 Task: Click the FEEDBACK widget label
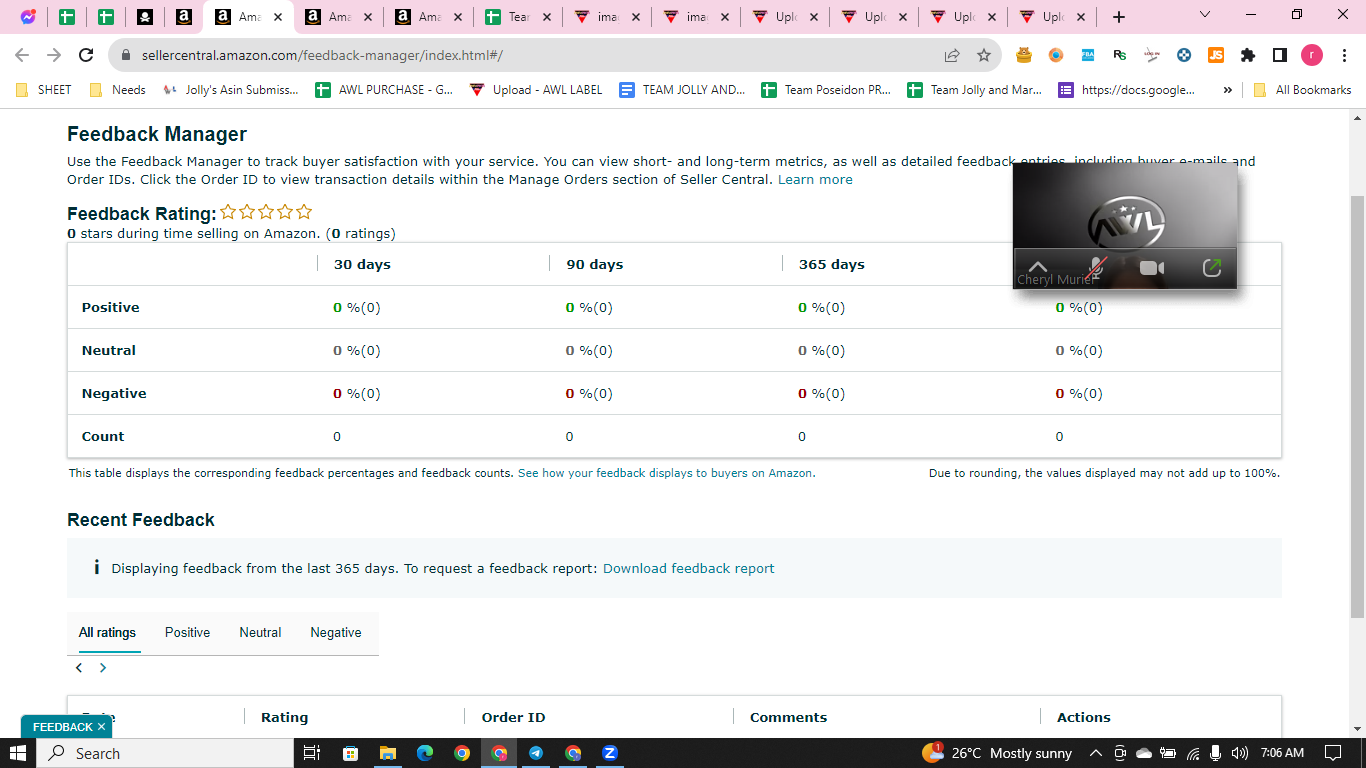click(62, 727)
